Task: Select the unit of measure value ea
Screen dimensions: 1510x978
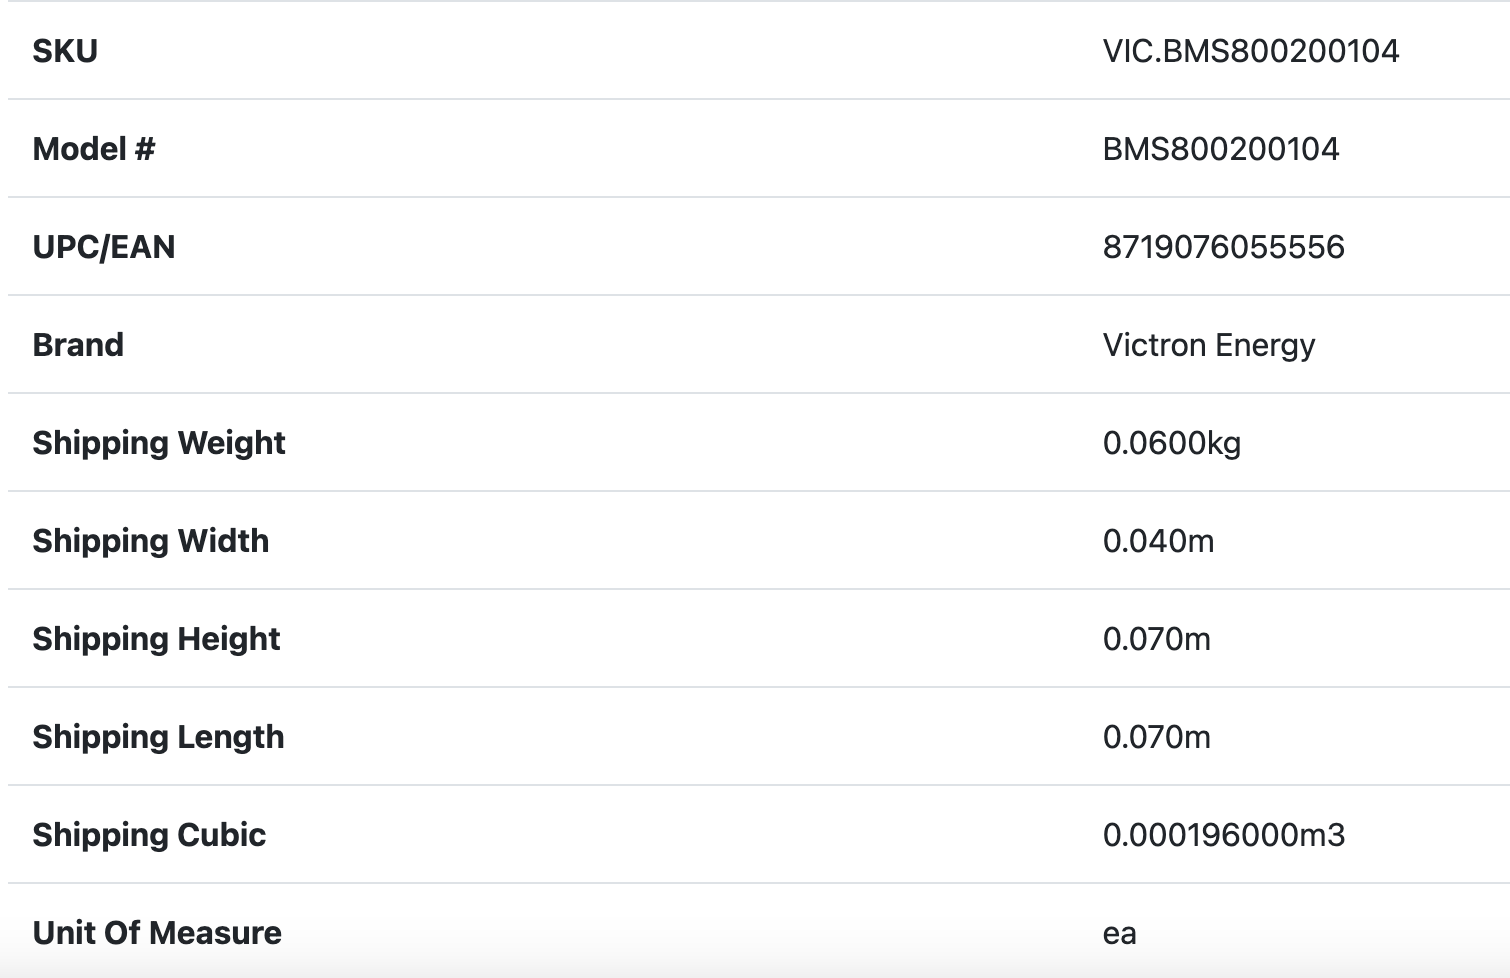Action: pyautogui.click(x=1119, y=934)
